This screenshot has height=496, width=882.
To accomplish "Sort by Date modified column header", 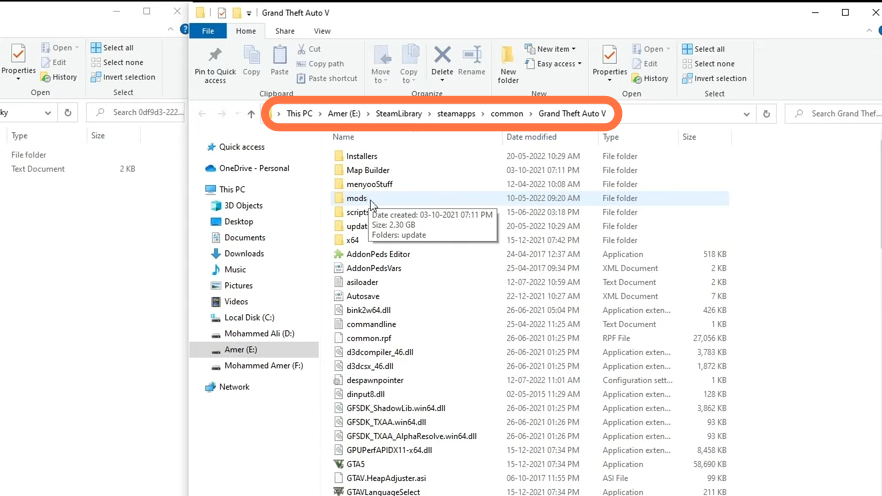I will [x=532, y=137].
